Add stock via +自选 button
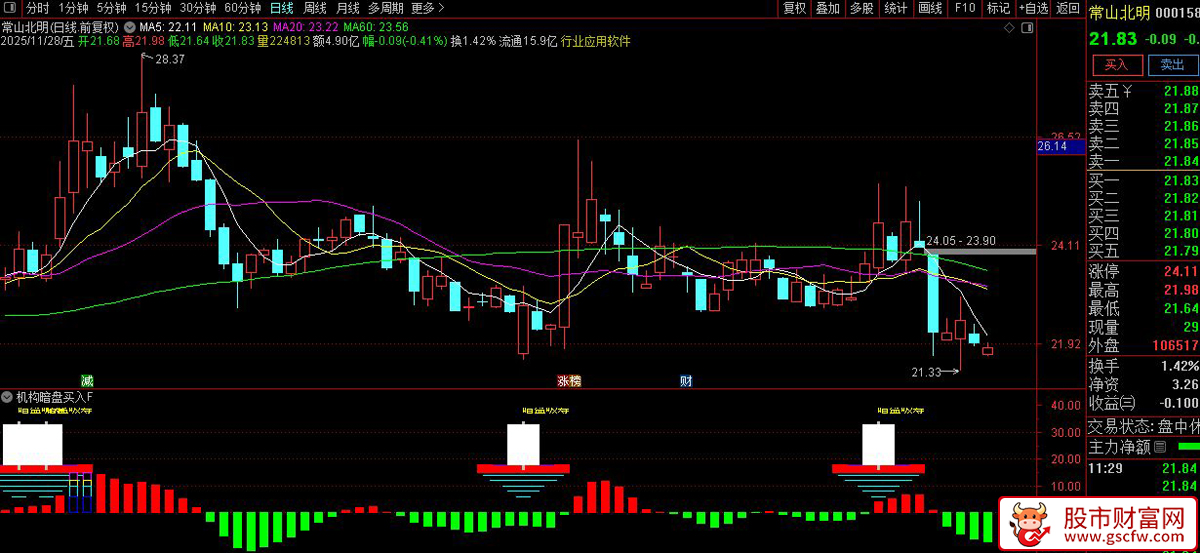This screenshot has height=553, width=1200. [x=1034, y=8]
